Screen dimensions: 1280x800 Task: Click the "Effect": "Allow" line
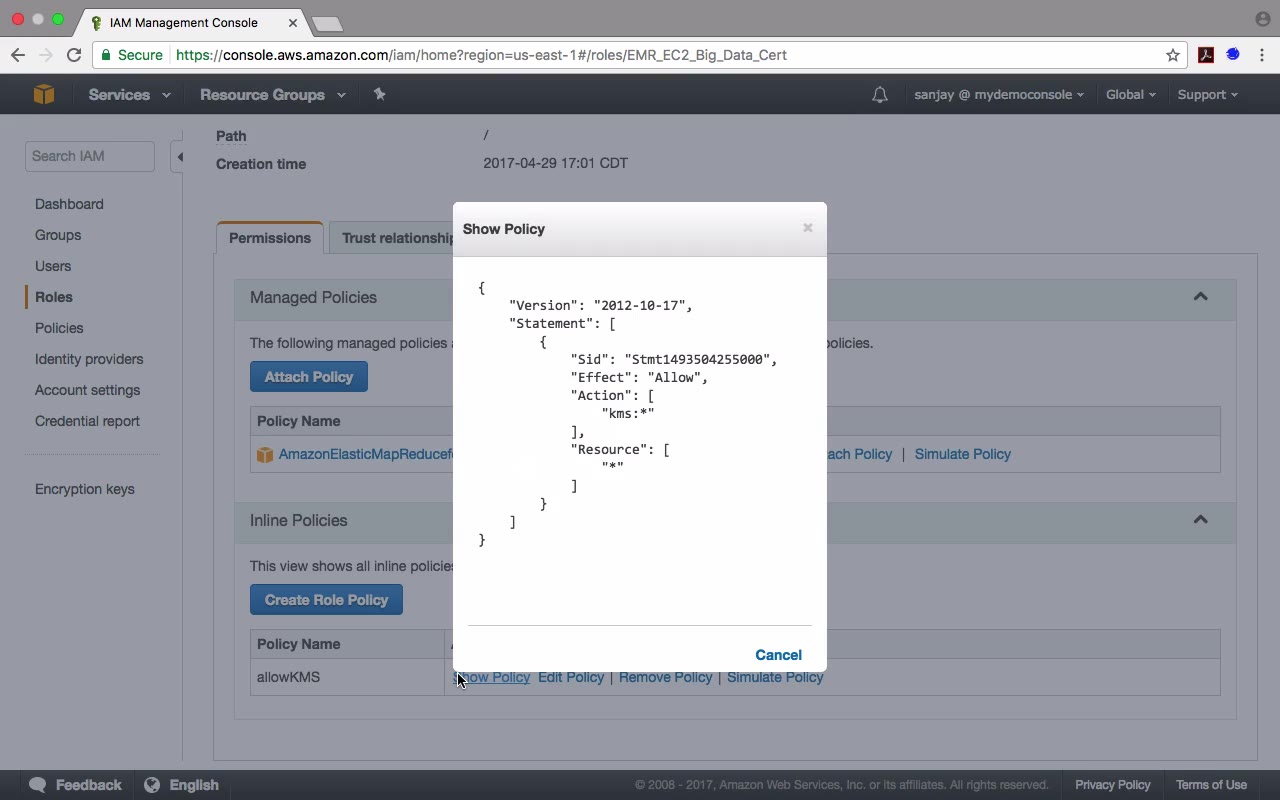click(639, 377)
